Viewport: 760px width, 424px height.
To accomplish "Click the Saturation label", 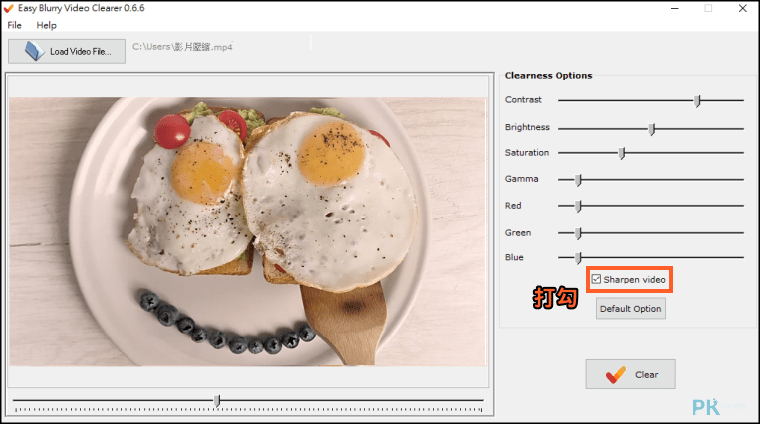I will [x=527, y=153].
